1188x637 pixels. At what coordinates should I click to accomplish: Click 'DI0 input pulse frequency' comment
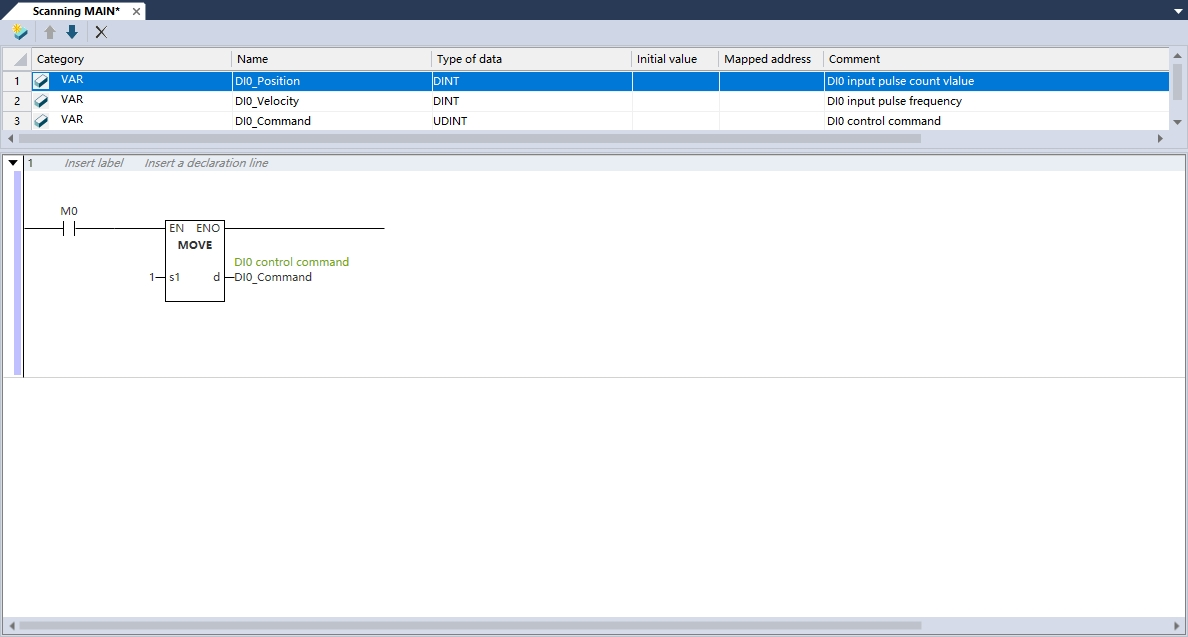pos(996,101)
